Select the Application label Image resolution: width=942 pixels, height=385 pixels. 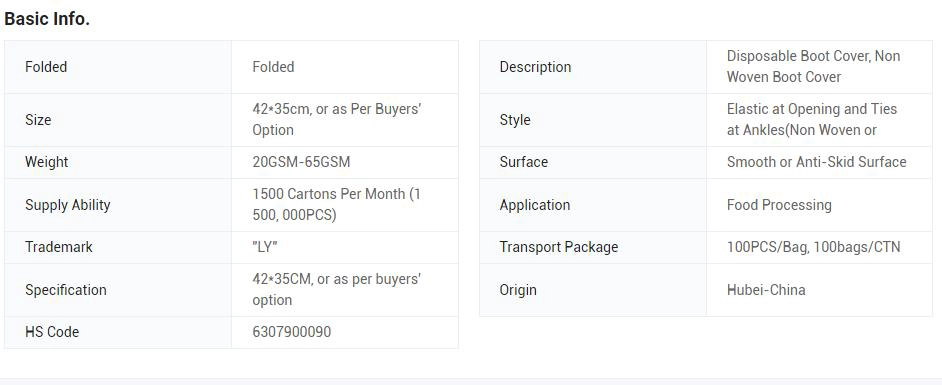[535, 205]
